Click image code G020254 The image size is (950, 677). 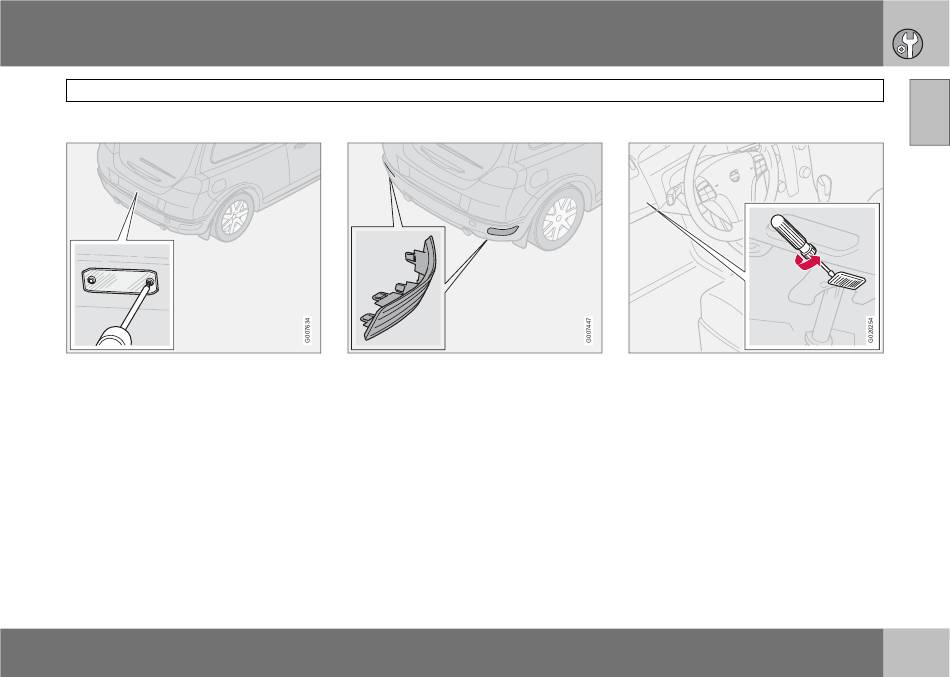(871, 330)
